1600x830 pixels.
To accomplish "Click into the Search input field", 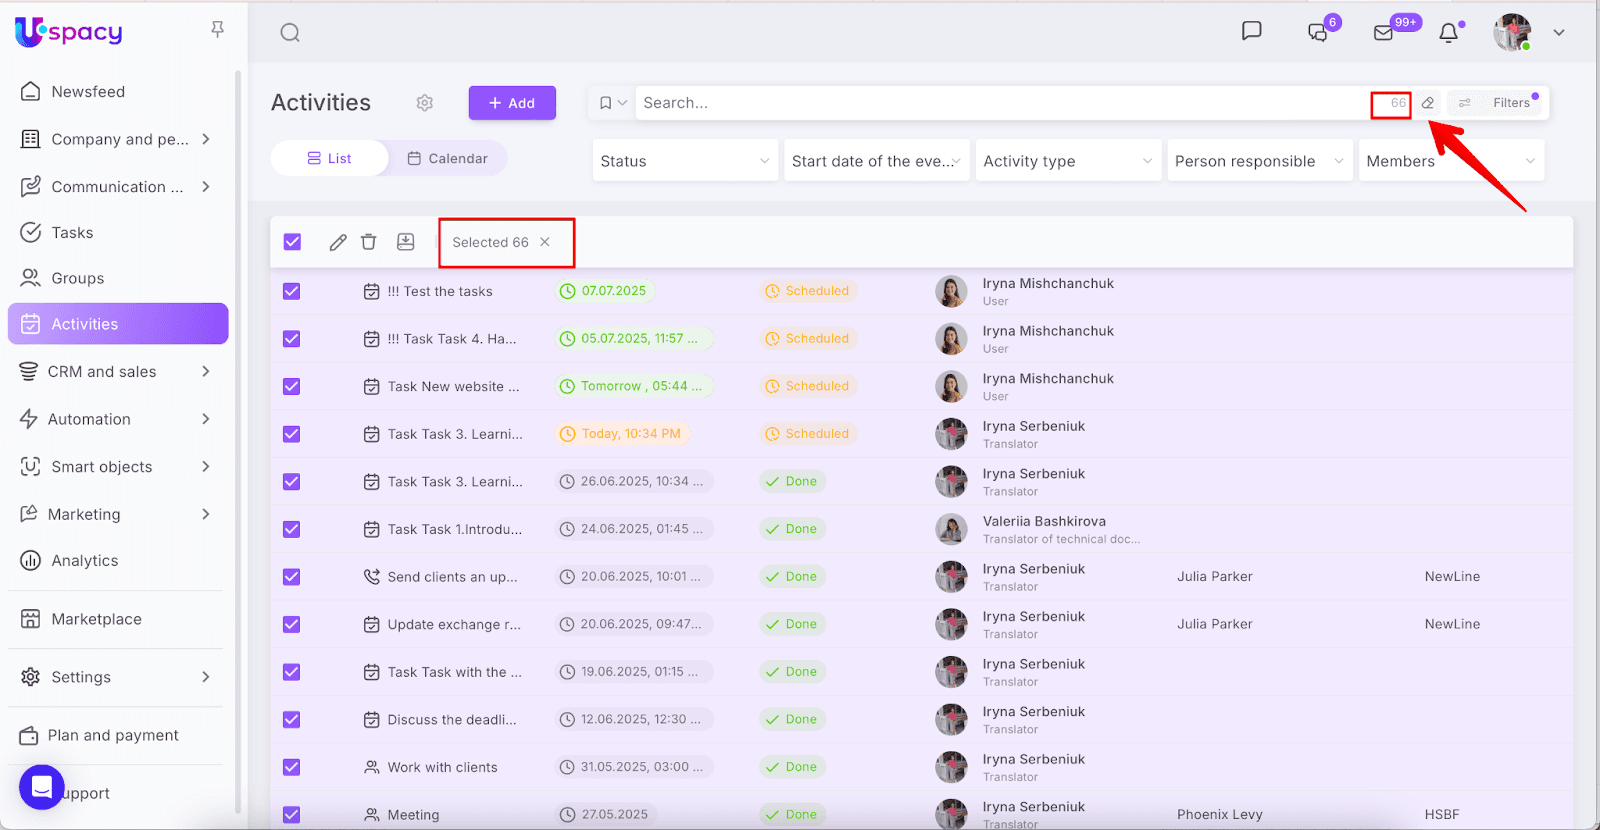I will coord(1000,103).
